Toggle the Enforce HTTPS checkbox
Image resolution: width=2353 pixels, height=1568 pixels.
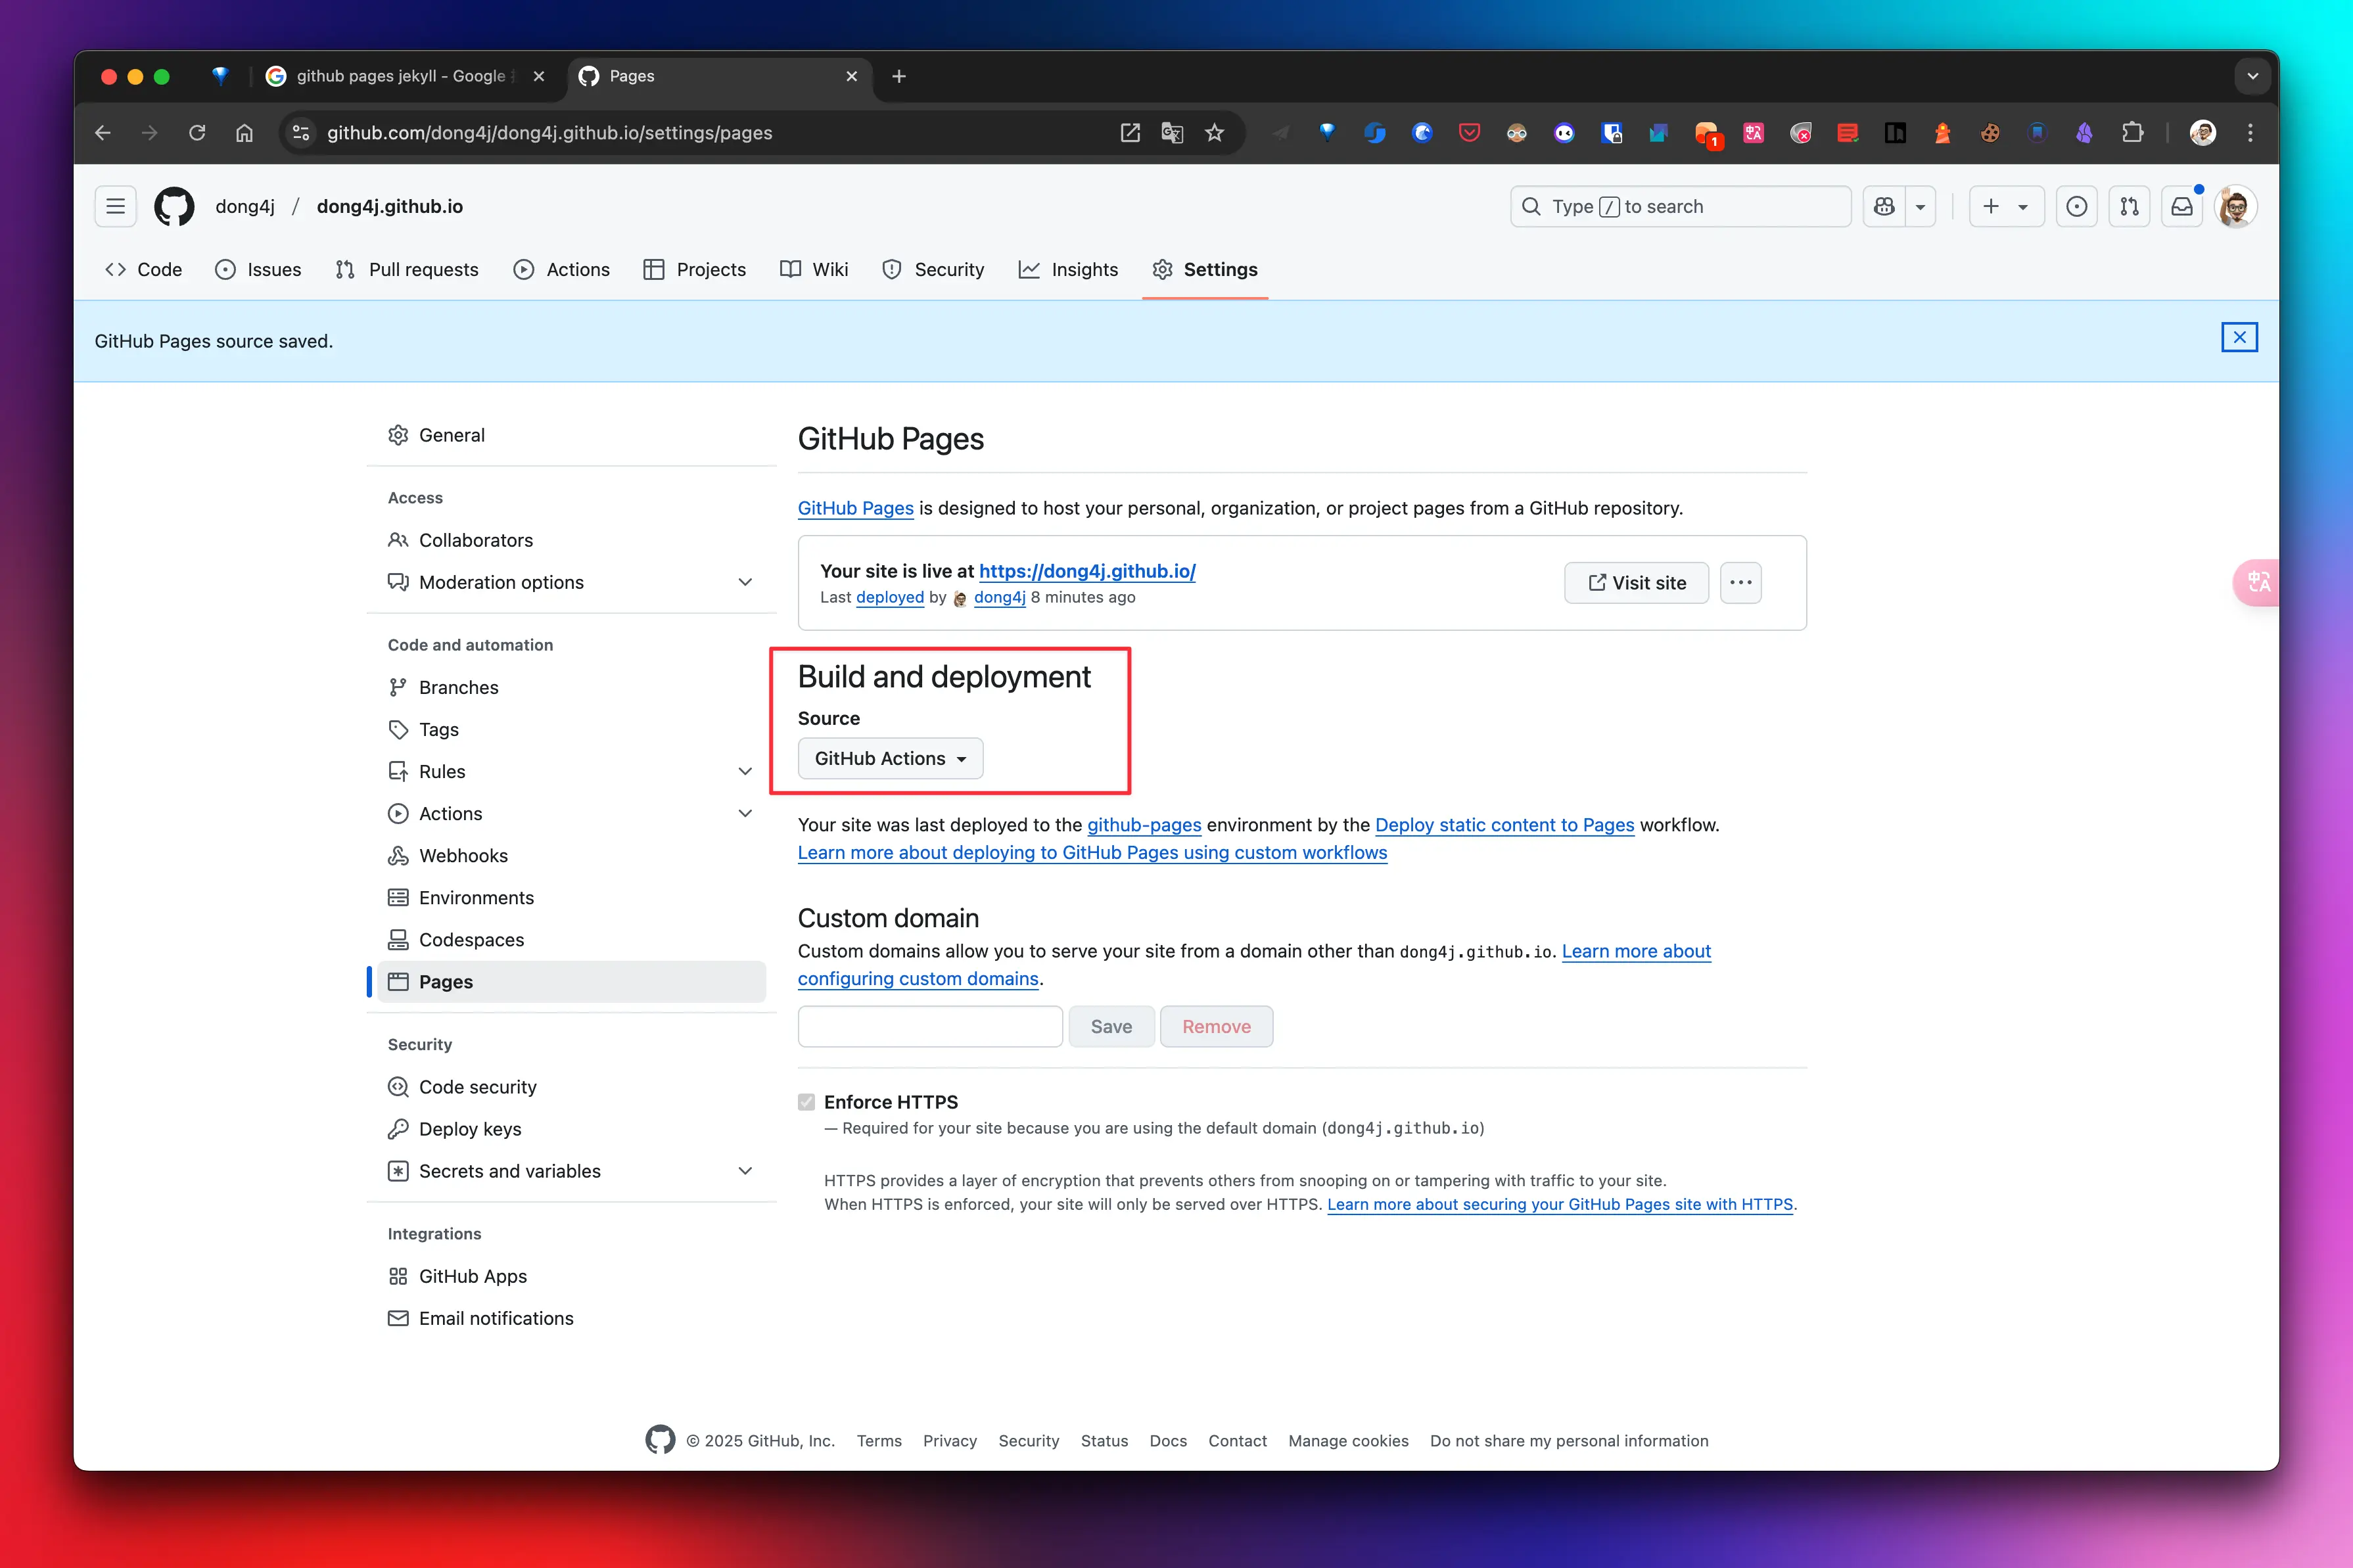point(806,1102)
